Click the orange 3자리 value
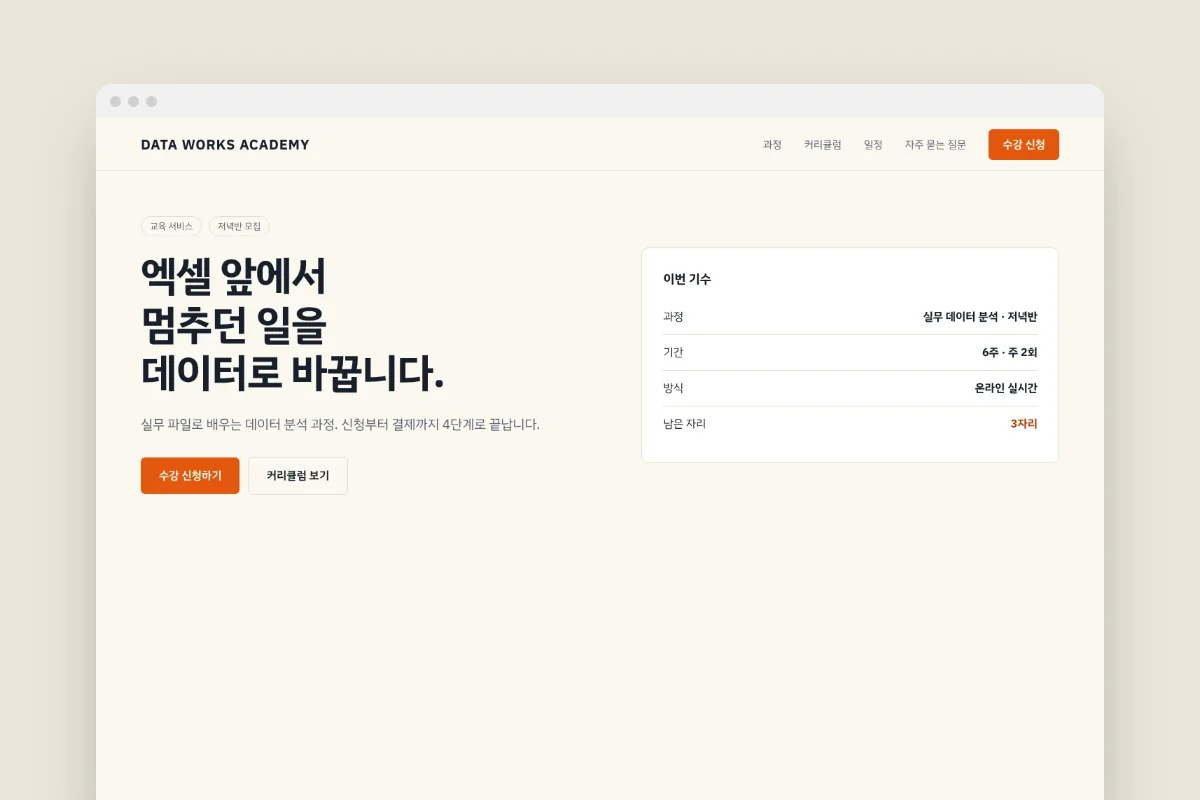This screenshot has width=1200, height=800. (1024, 424)
